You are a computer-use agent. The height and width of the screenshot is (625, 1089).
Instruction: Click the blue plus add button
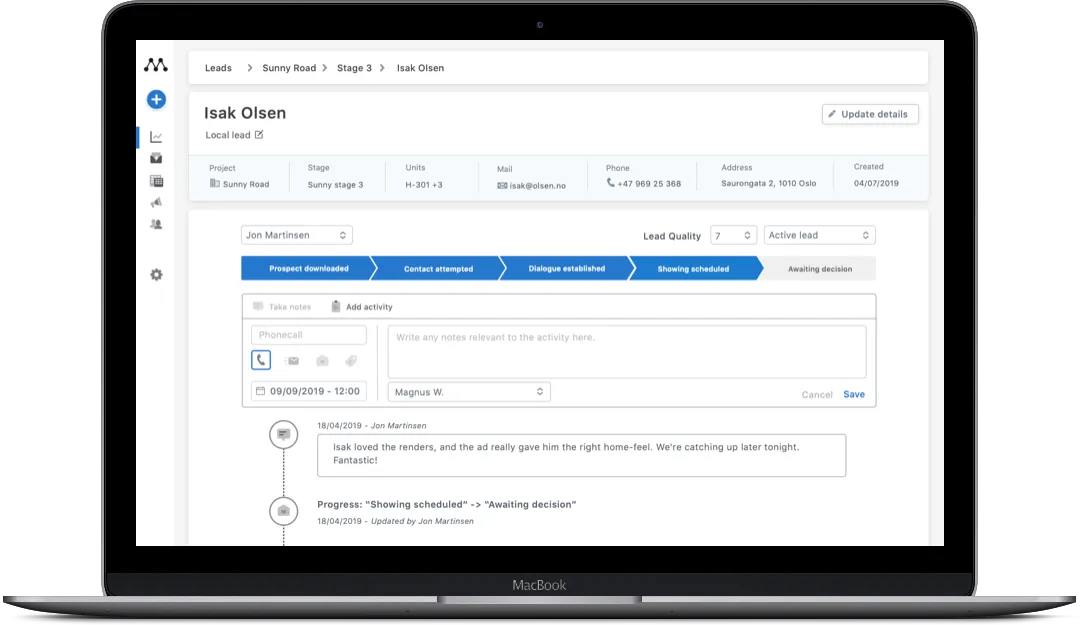[x=156, y=99]
